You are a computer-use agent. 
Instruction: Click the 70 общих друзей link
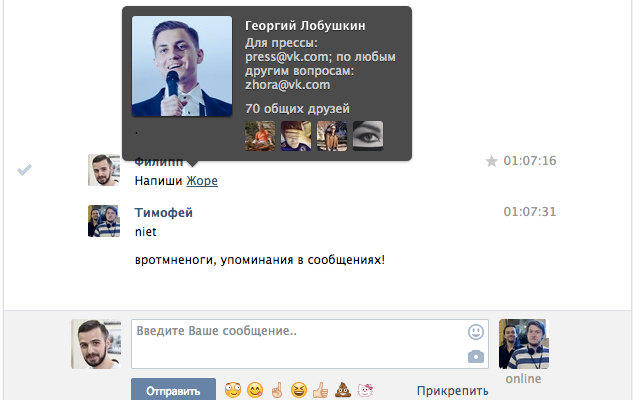[x=297, y=109]
